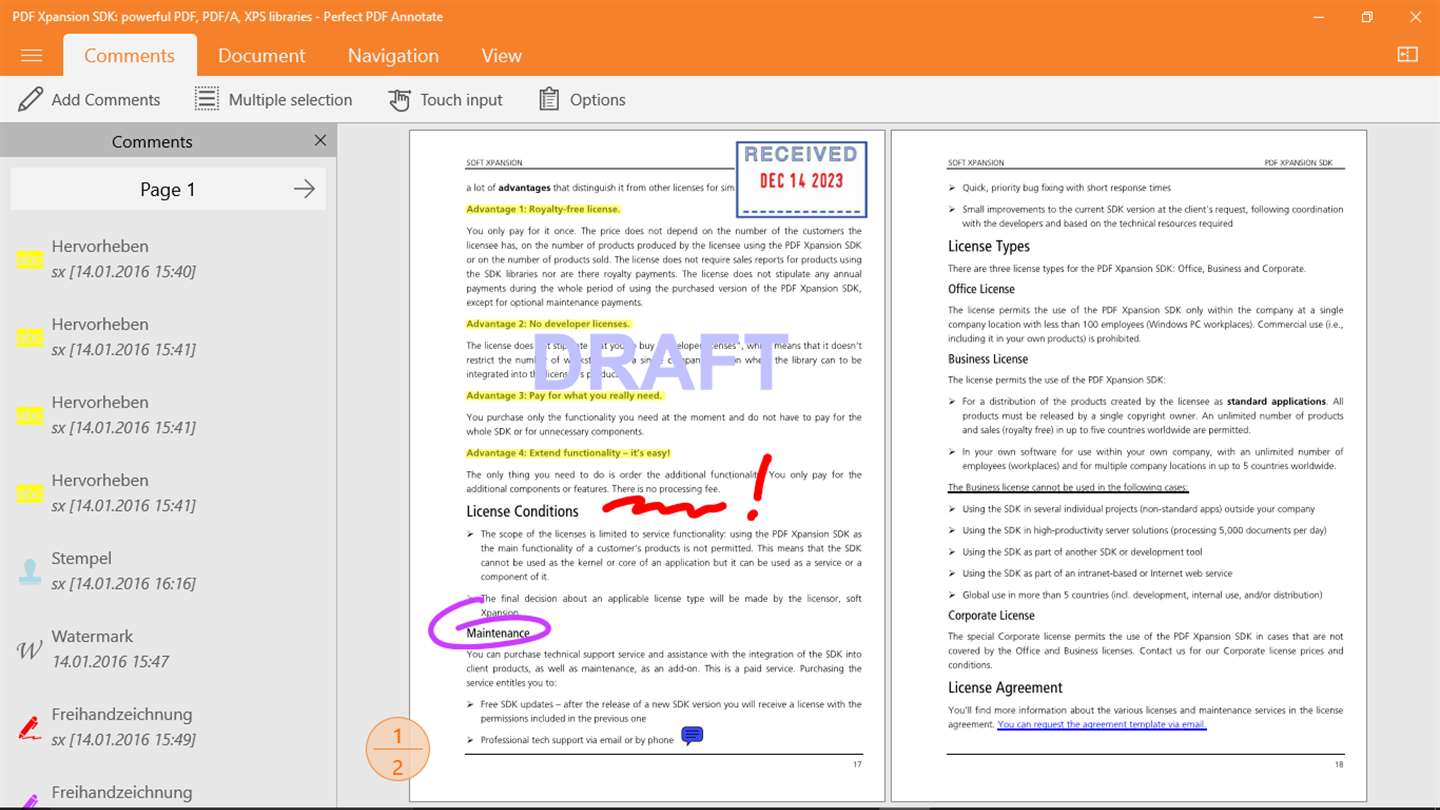
Task: Open the View tab
Action: 501,56
